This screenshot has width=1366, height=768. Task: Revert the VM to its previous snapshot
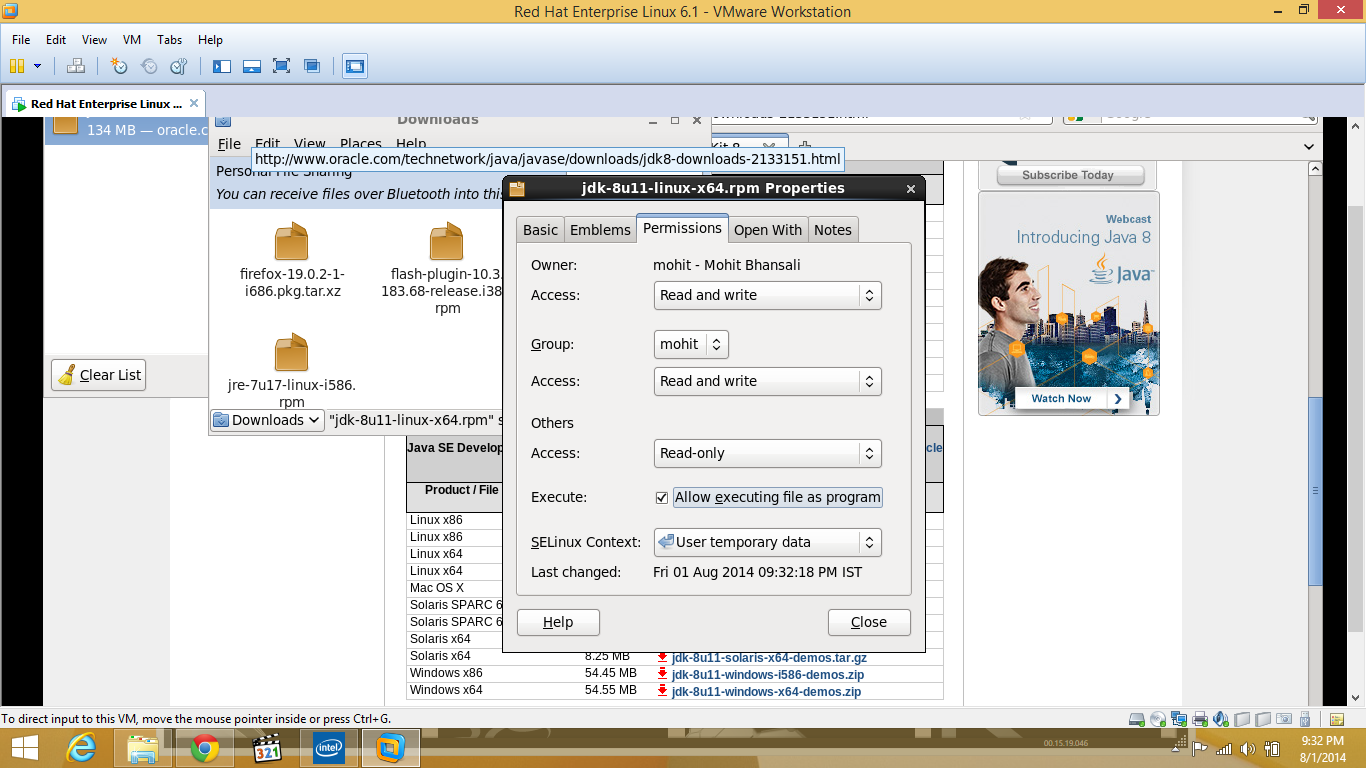pyautogui.click(x=149, y=66)
